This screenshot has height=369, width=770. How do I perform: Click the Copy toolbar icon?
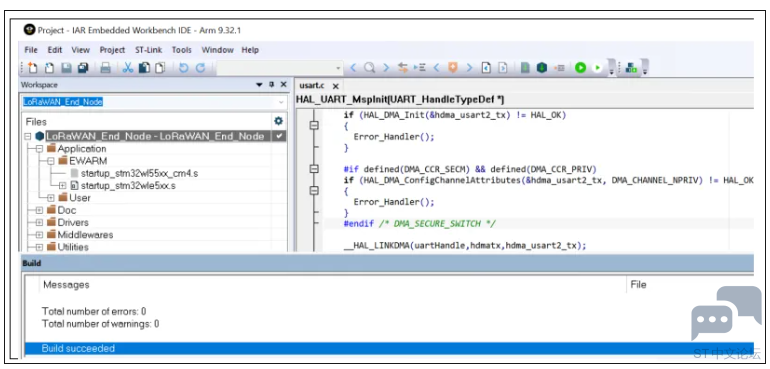[144, 68]
